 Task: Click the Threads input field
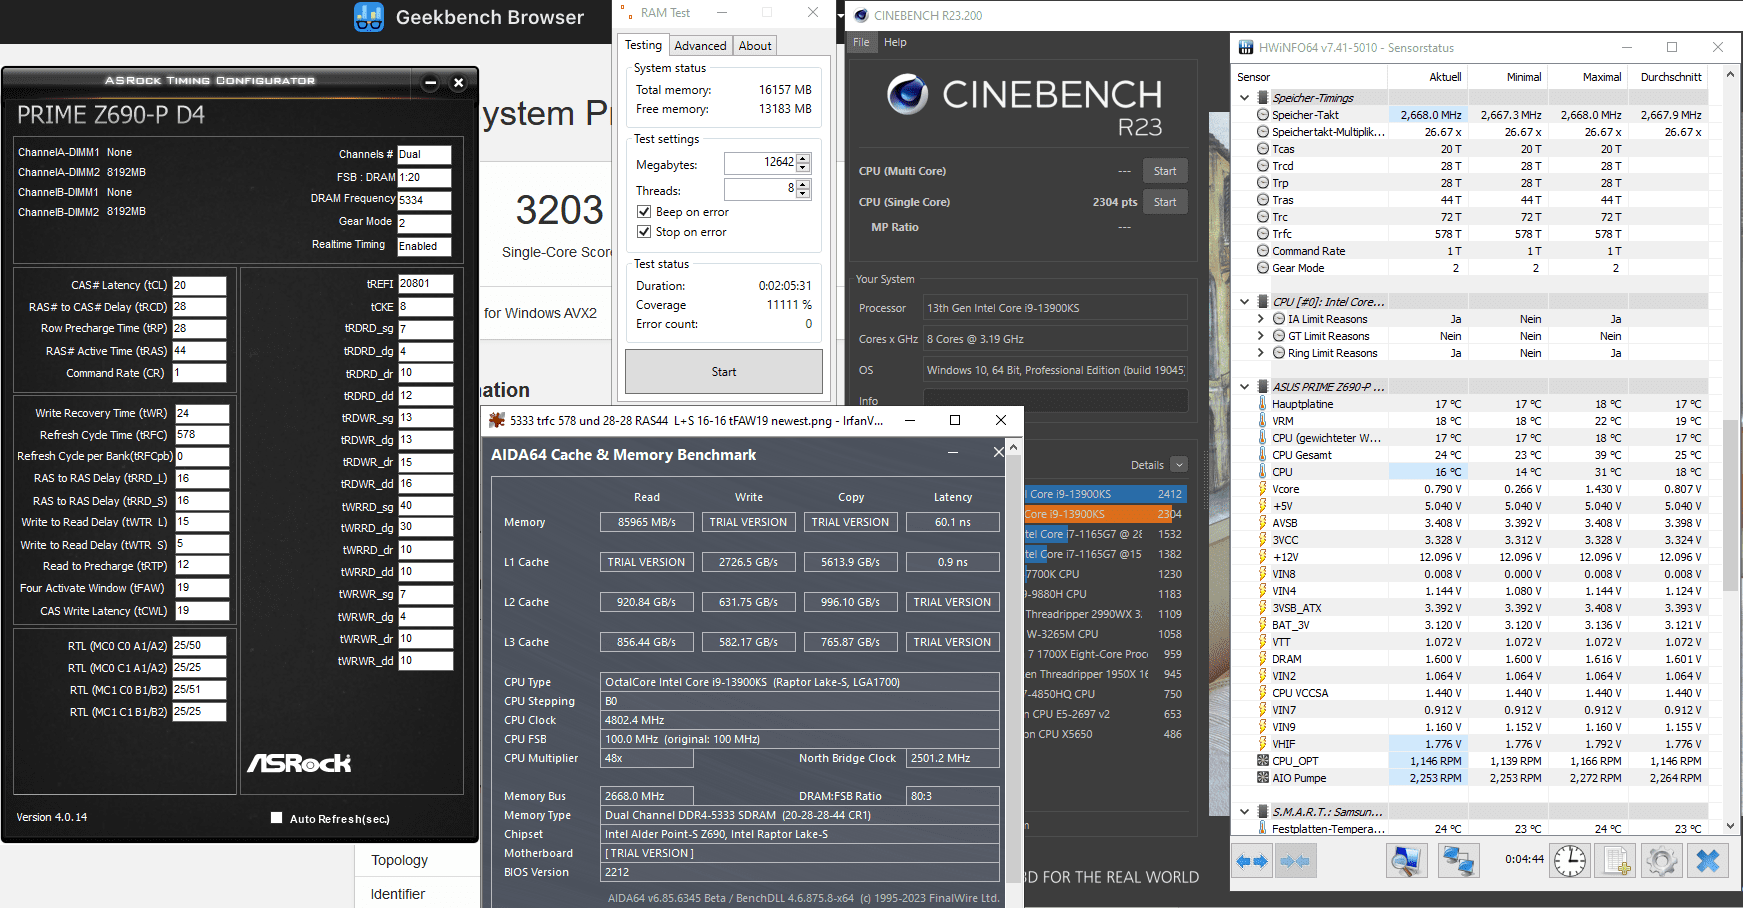(760, 189)
